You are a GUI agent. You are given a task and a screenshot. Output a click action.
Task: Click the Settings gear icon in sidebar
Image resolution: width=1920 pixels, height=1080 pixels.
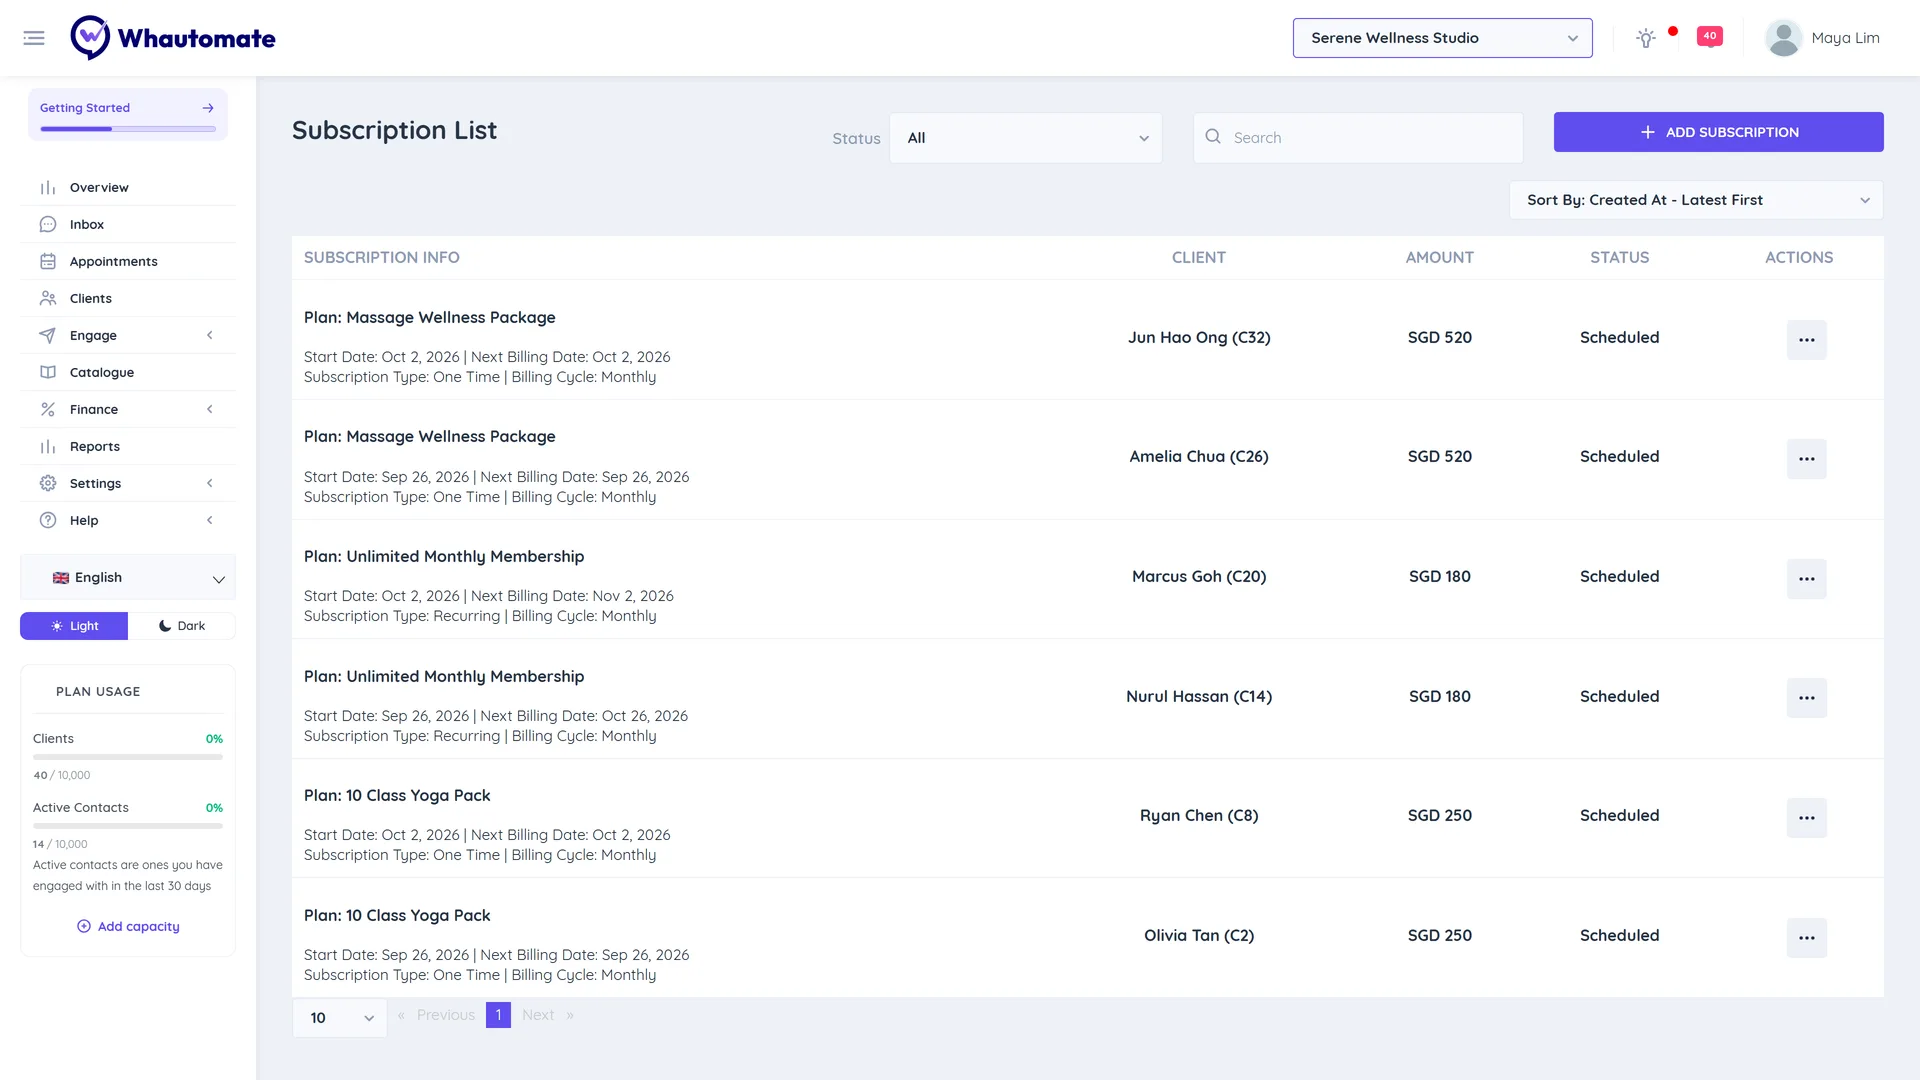tap(48, 484)
